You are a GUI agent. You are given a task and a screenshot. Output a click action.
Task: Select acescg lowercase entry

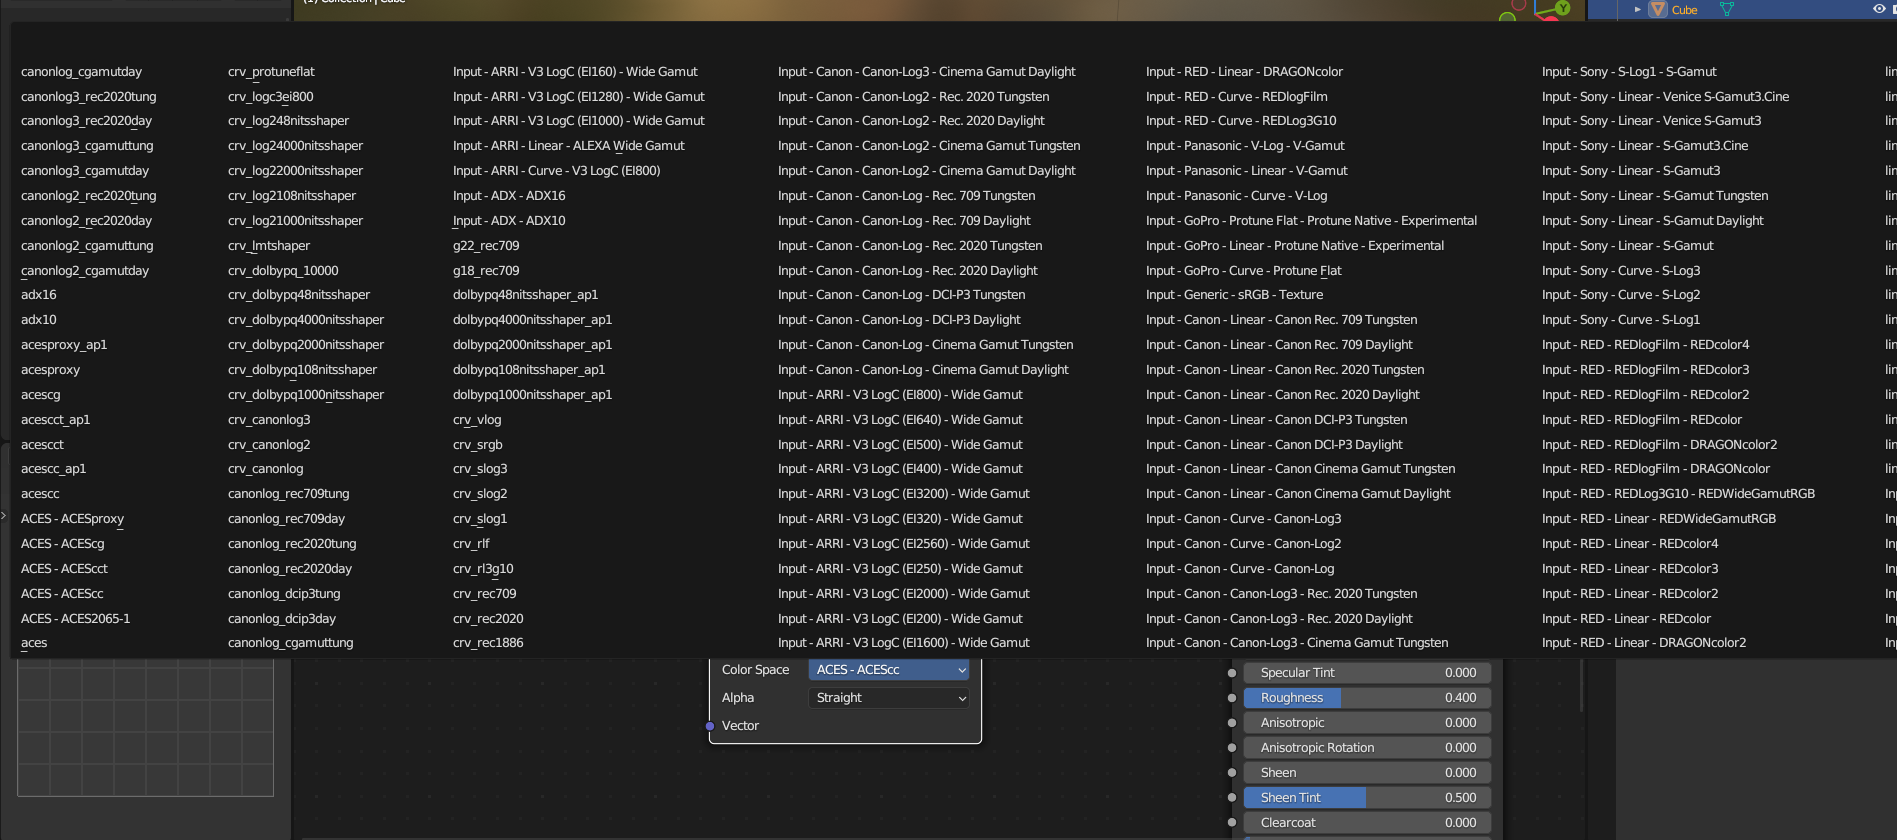coord(41,395)
